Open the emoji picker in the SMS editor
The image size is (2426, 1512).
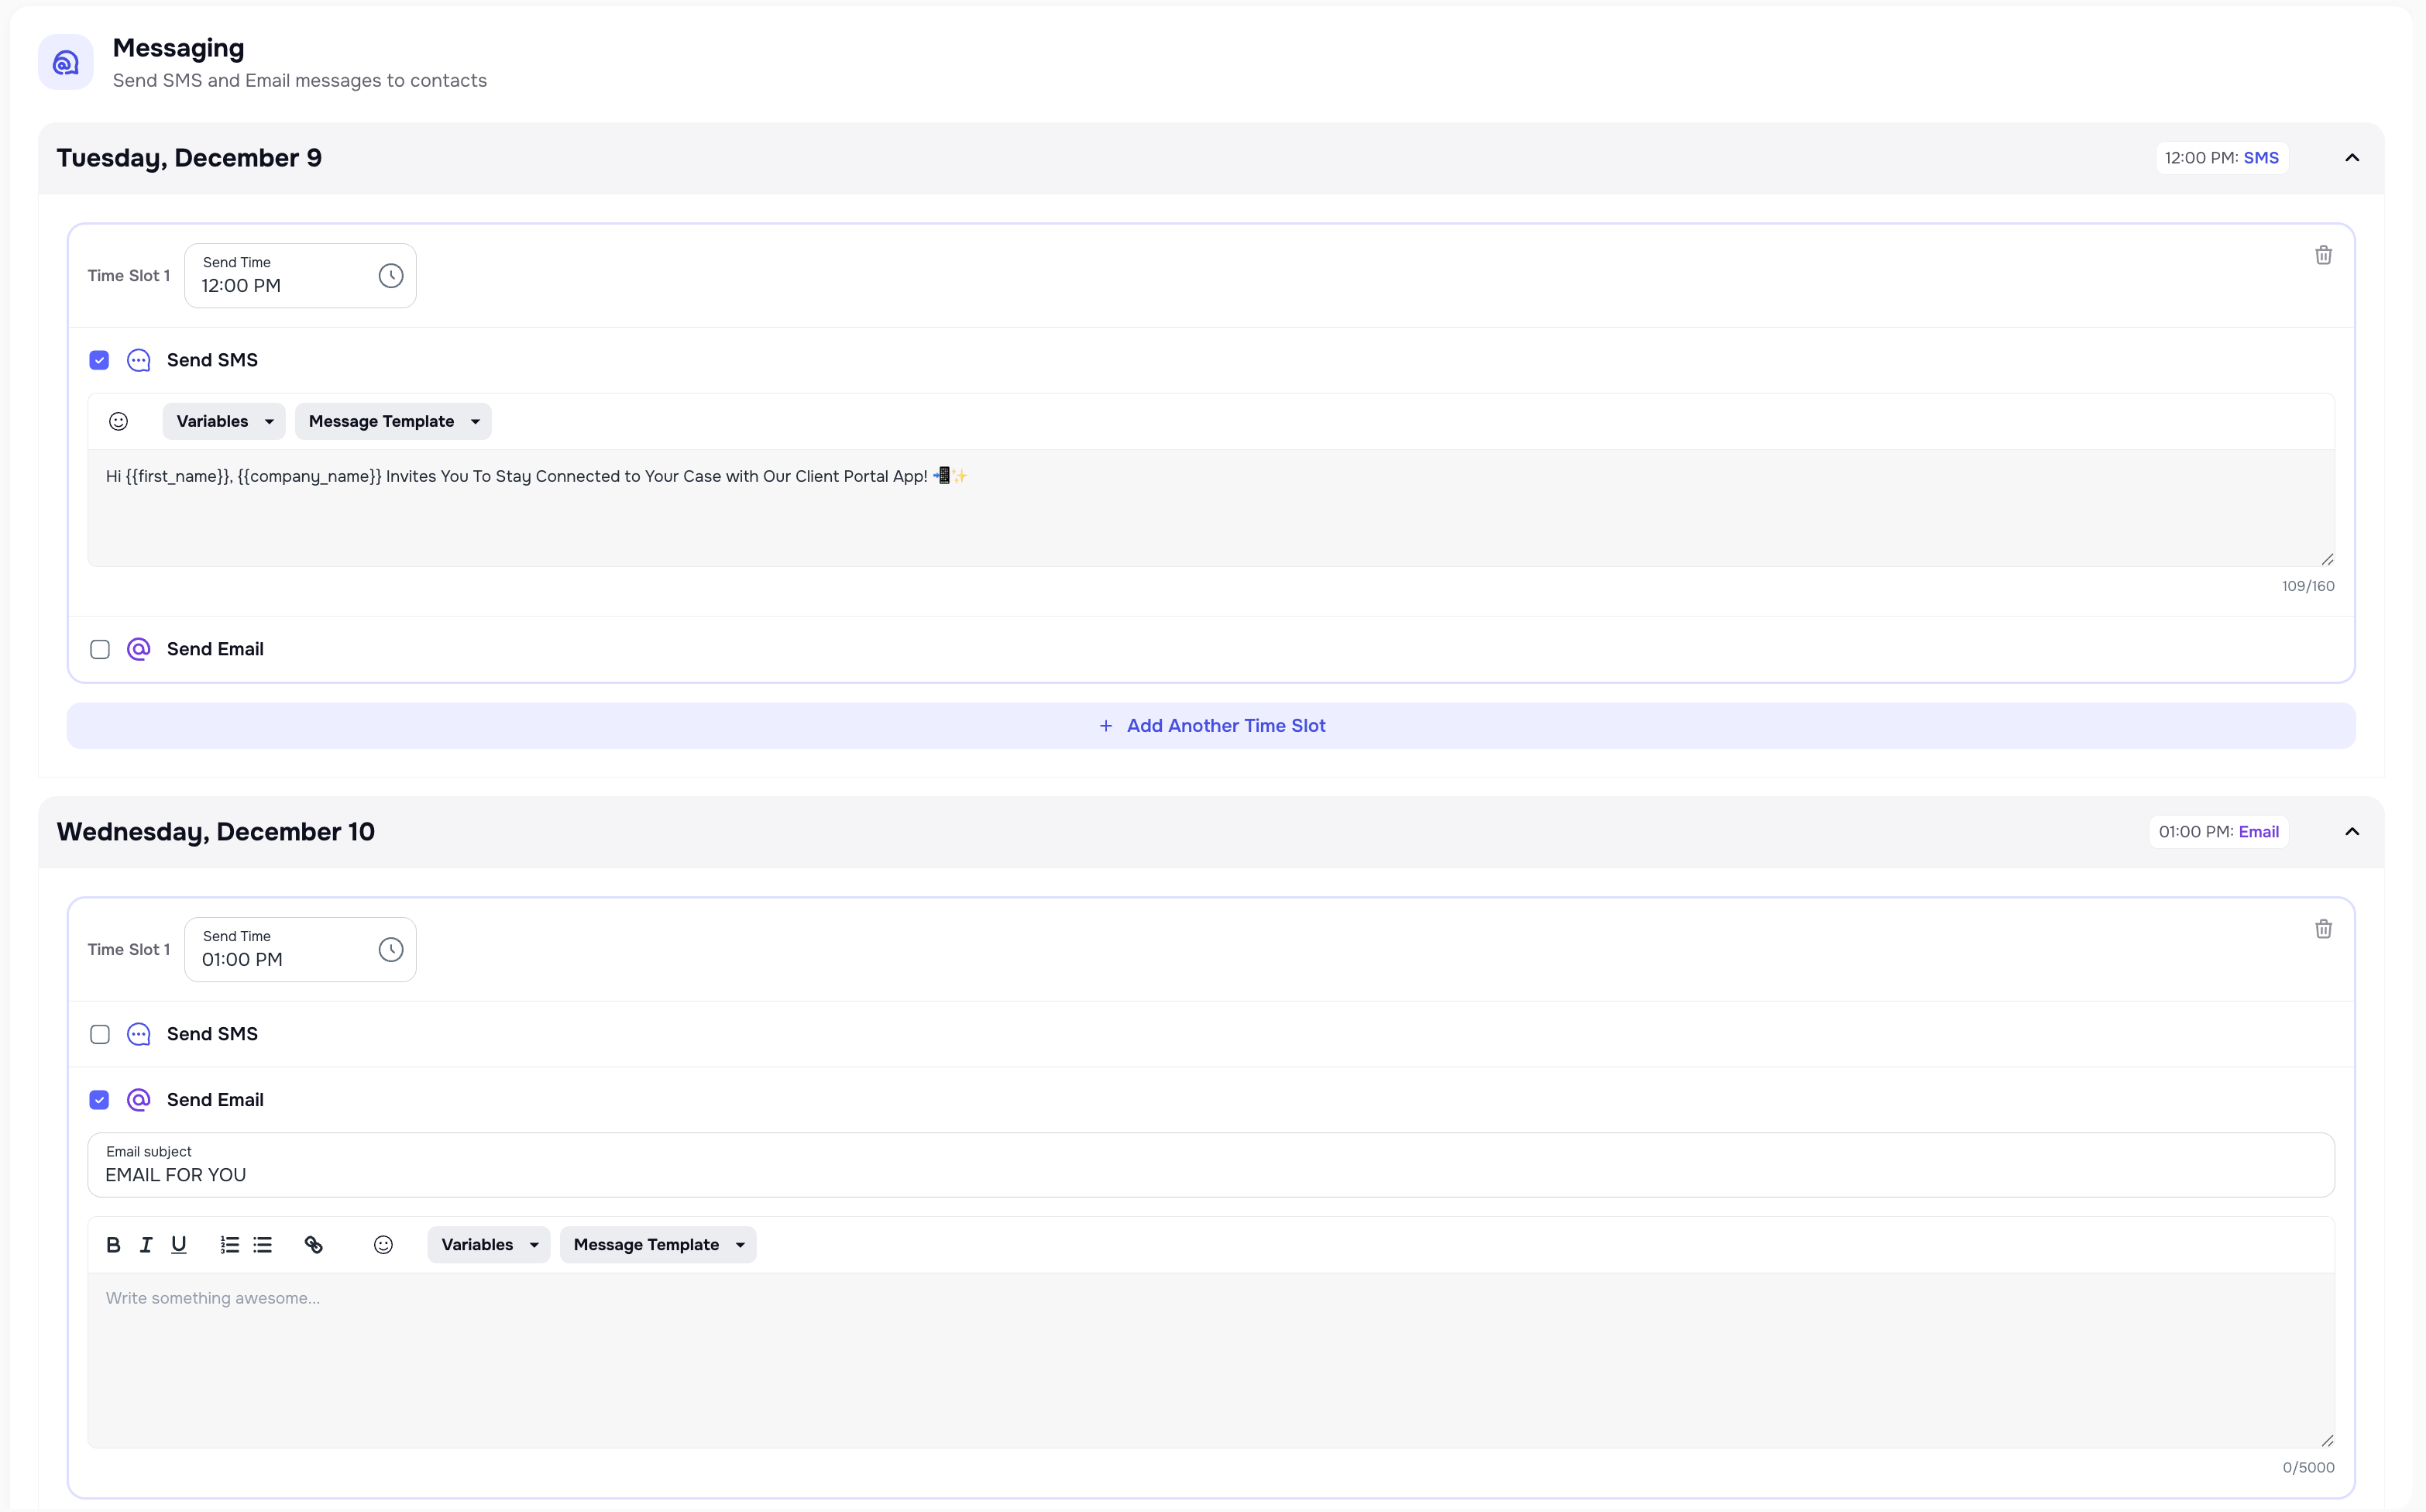119,421
